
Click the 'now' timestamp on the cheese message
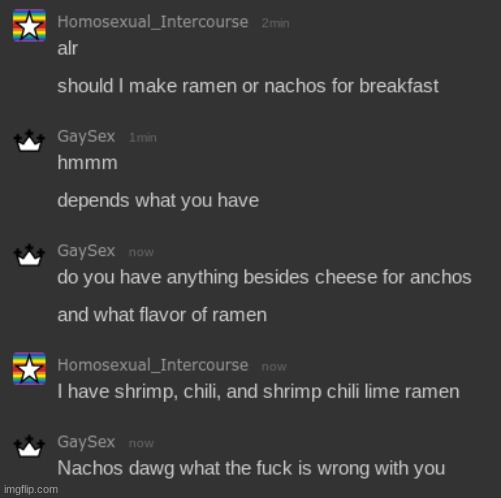[141, 252]
